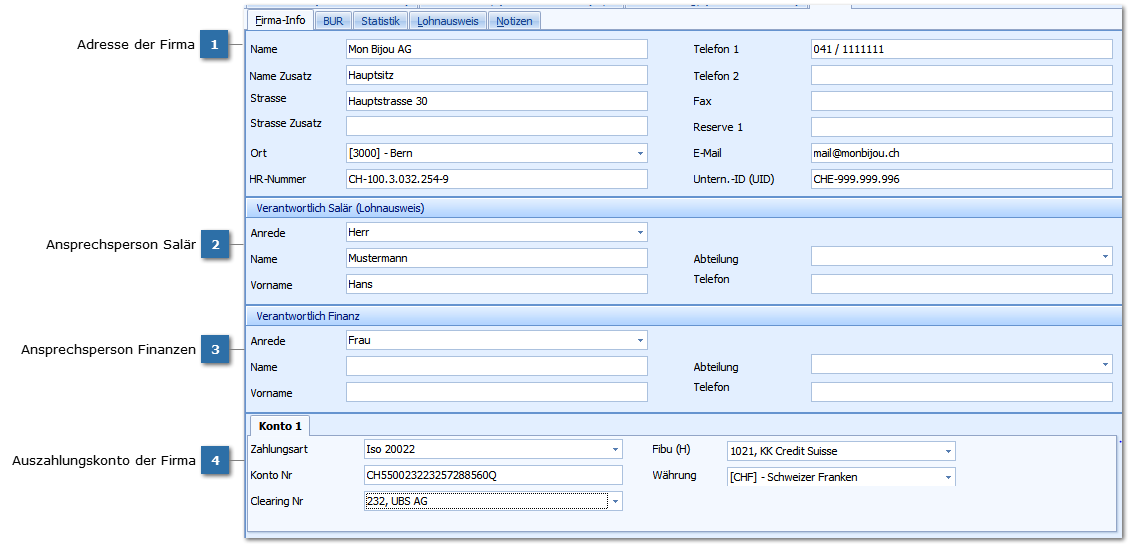The height and width of the screenshot is (549, 1136).
Task: Click into the E-Mail input field
Action: pos(960,153)
